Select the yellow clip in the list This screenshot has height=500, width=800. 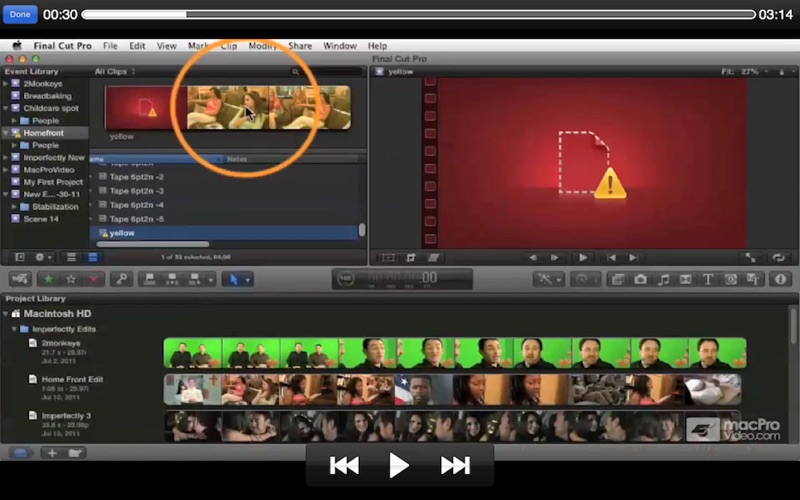[224, 233]
